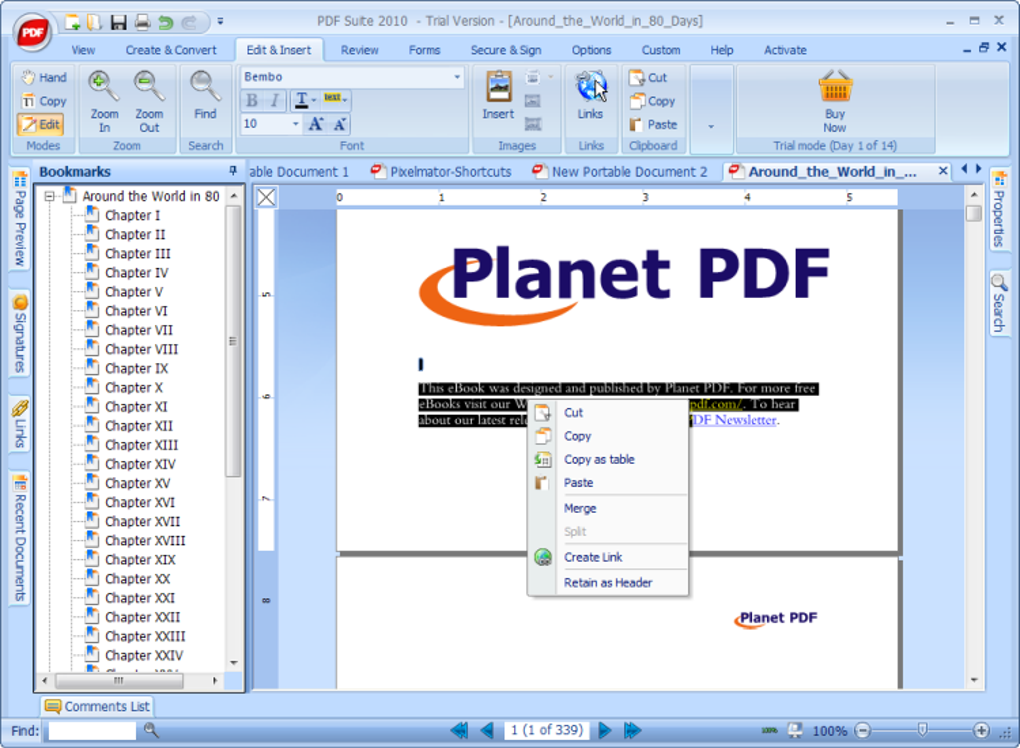1020x748 pixels.
Task: Select the Copy mode in Modes group
Action: [x=44, y=101]
